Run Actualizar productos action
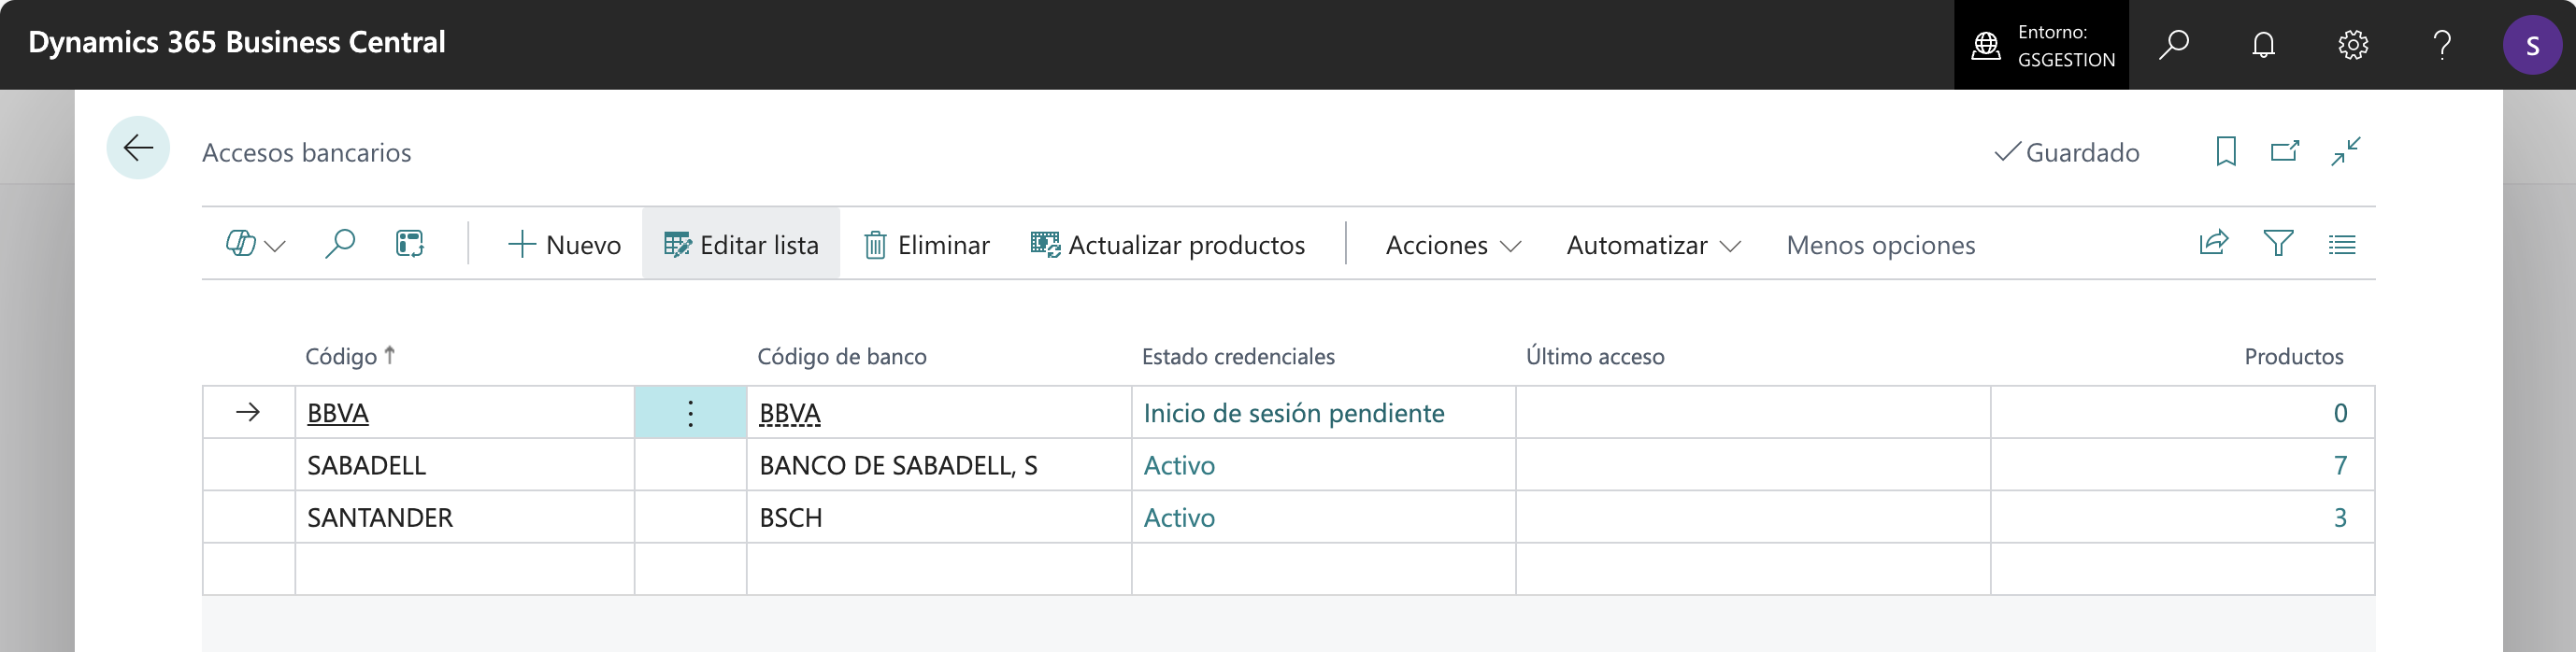 click(x=1167, y=245)
